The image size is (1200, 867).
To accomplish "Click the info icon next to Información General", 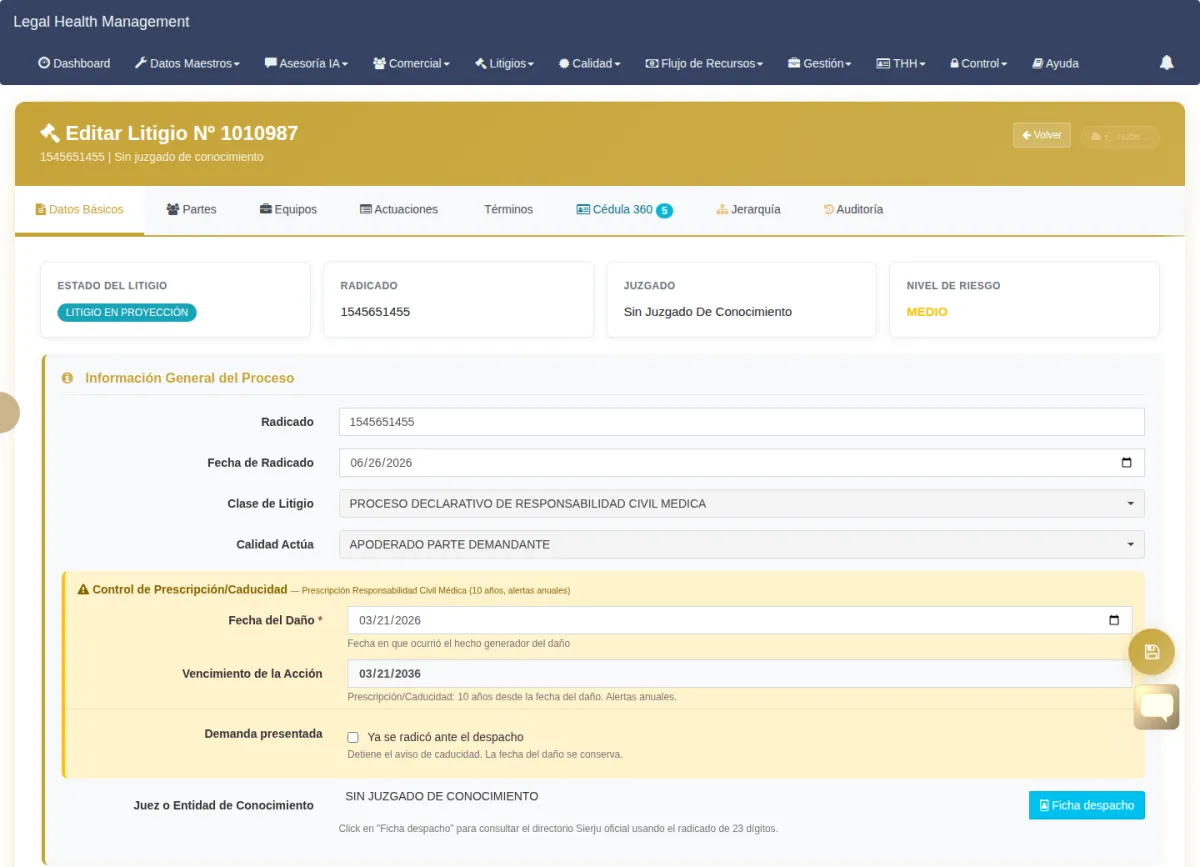I will [x=67, y=378].
